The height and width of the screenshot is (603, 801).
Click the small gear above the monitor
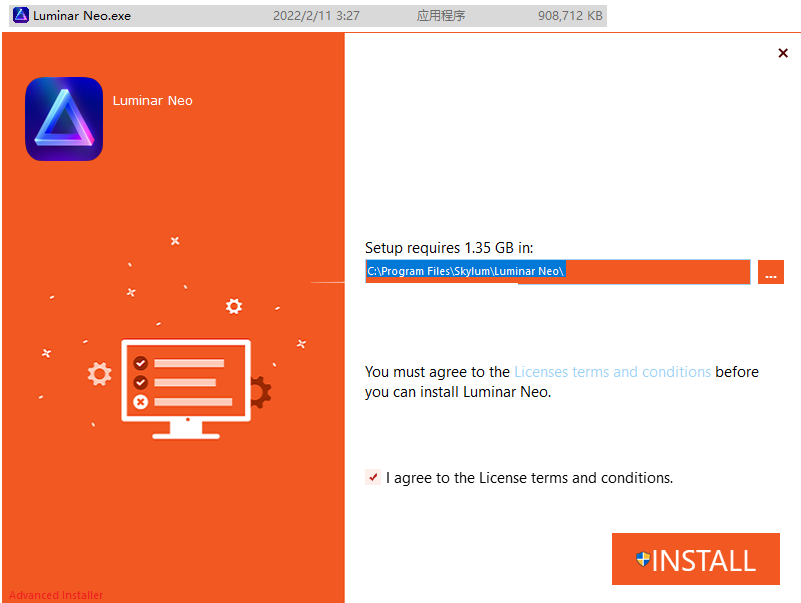(233, 306)
